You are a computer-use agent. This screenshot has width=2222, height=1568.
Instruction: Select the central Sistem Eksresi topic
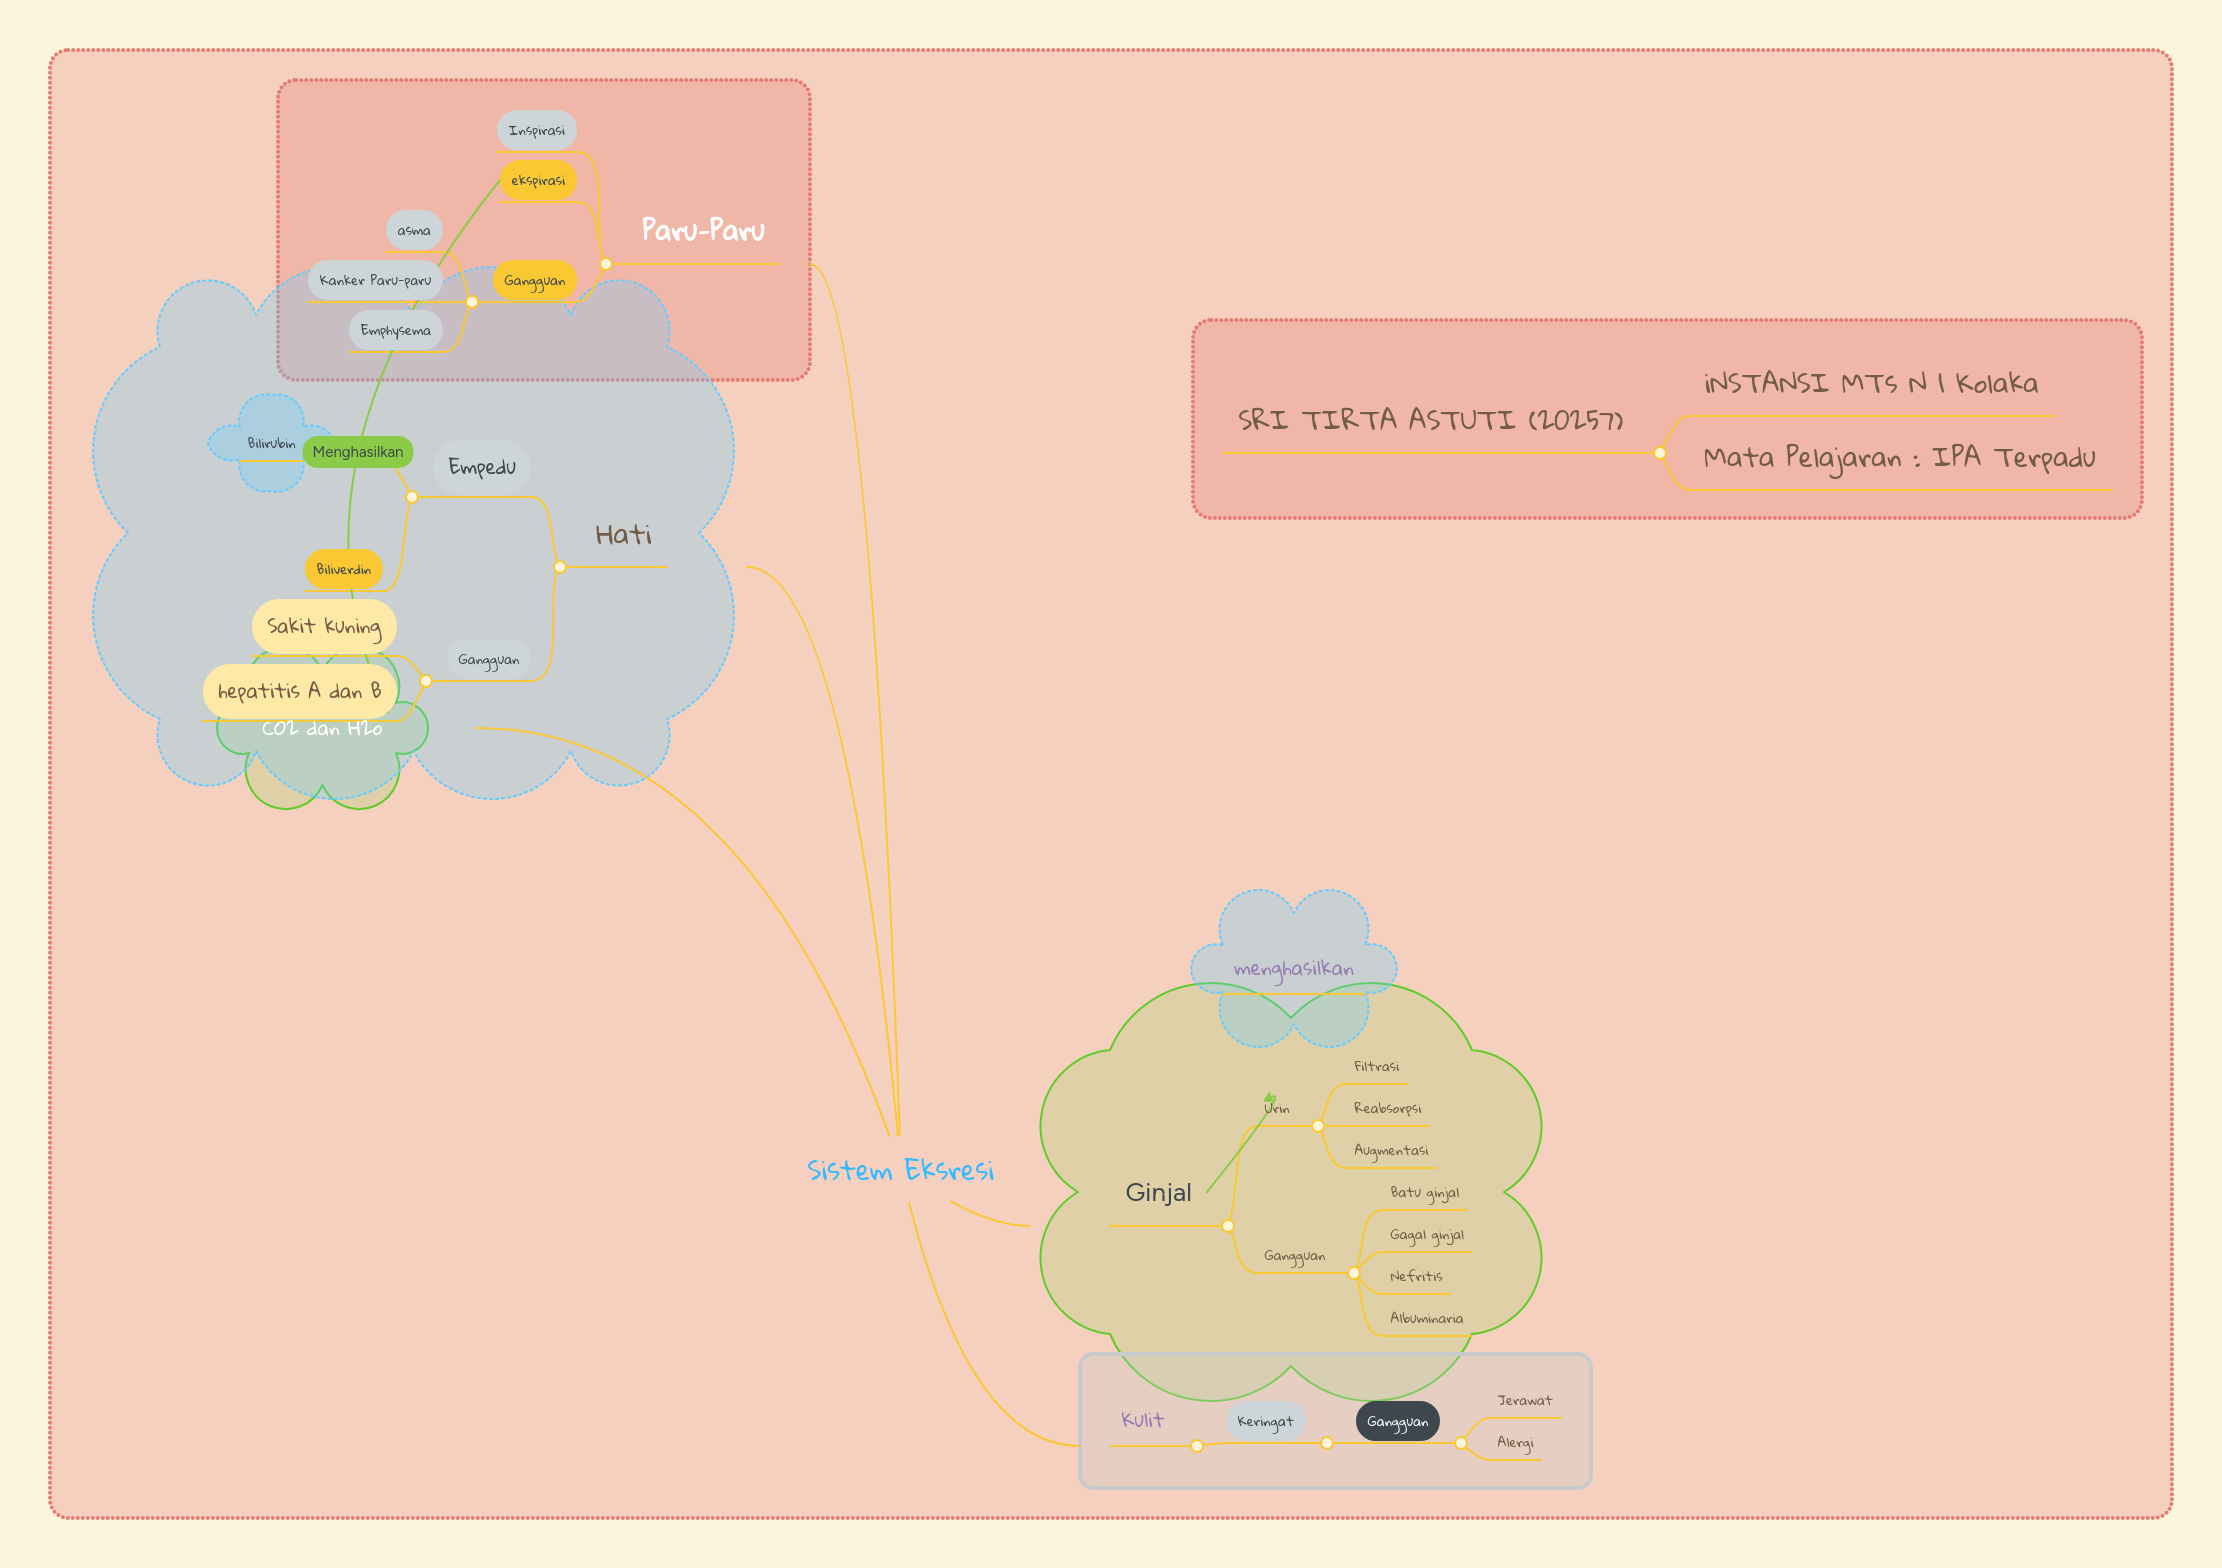[900, 1170]
